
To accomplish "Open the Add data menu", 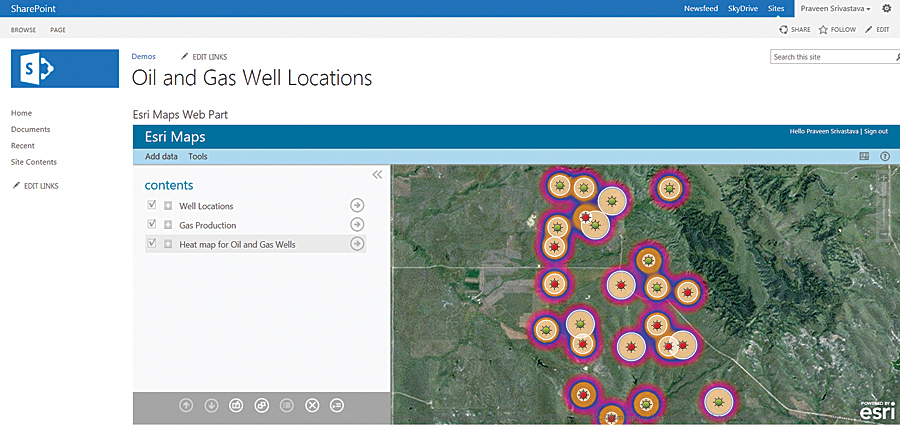I will [161, 156].
